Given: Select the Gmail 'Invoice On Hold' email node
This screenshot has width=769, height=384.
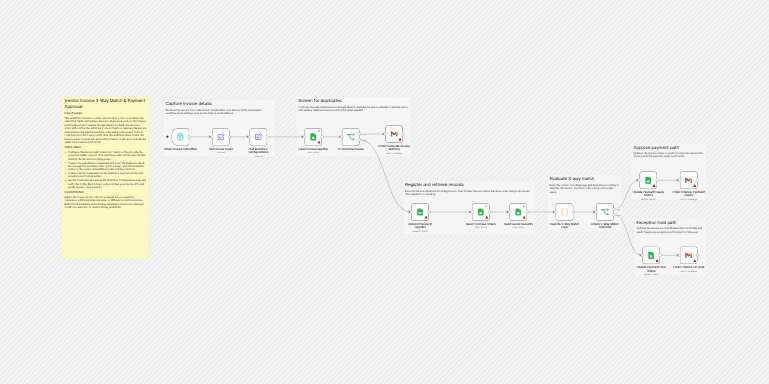Looking at the screenshot, I should pyautogui.click(x=689, y=256).
